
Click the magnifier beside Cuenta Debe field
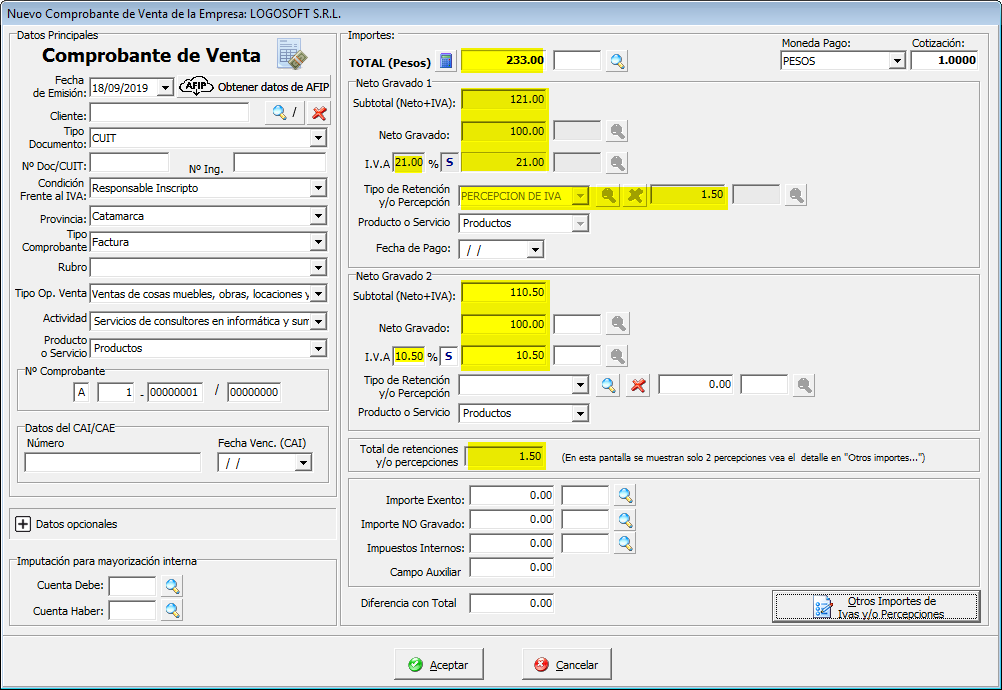coord(172,586)
